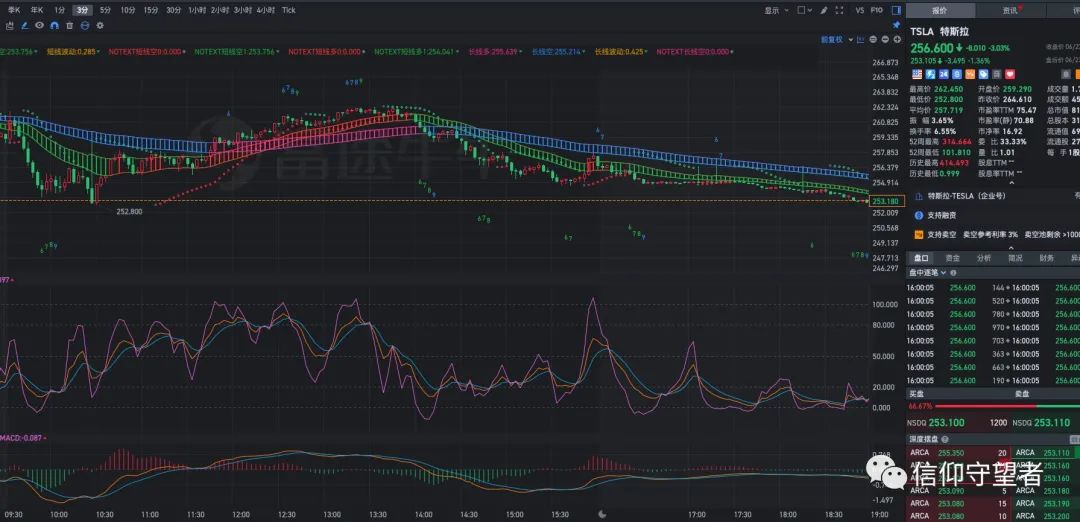Viewport: 1080px width, 522px height.
Task: Click the blue globe icon next to the trash
Action: [85, 25]
